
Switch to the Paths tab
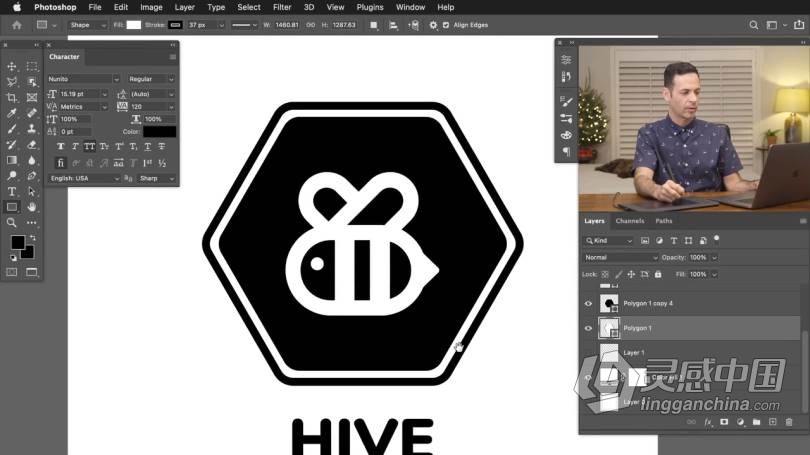click(664, 221)
